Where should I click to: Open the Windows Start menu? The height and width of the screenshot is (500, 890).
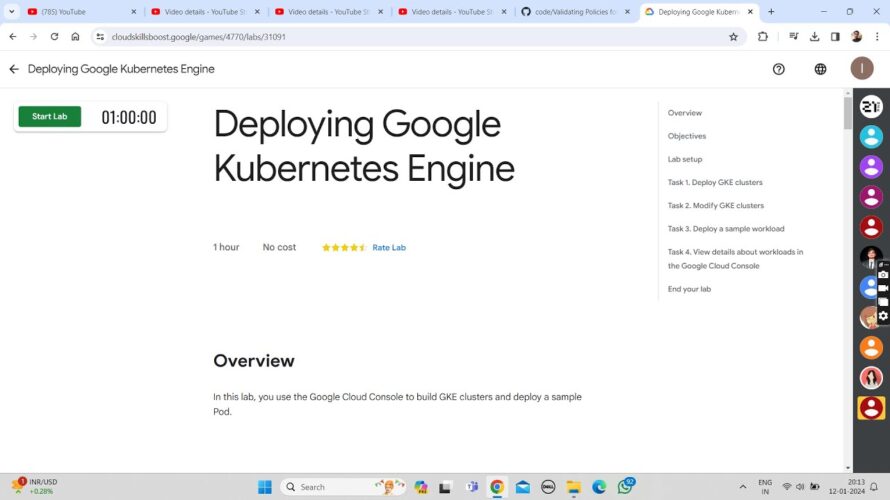tap(265, 487)
